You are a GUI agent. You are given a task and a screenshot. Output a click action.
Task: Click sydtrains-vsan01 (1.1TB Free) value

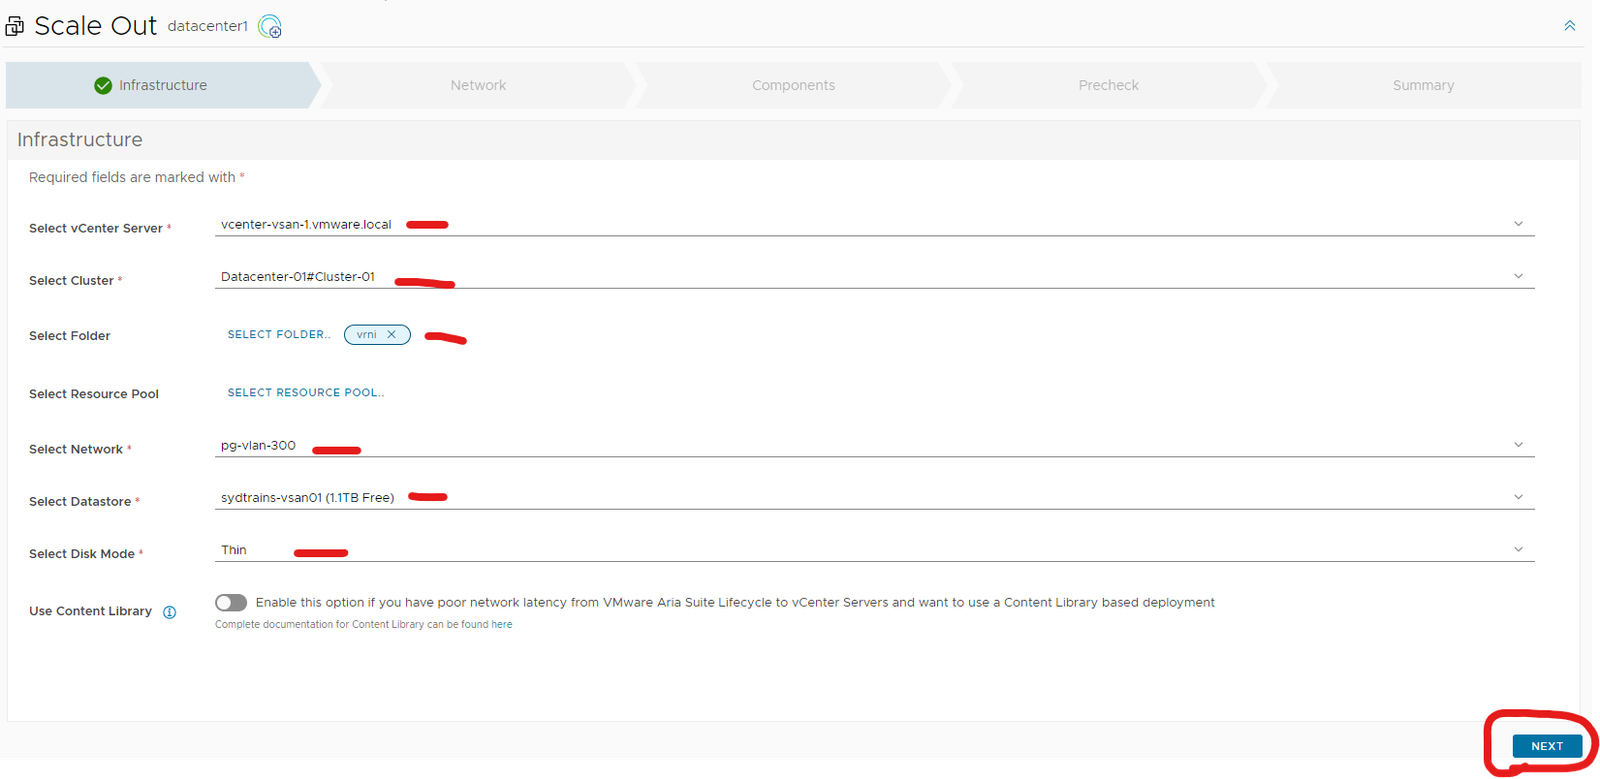[307, 498]
